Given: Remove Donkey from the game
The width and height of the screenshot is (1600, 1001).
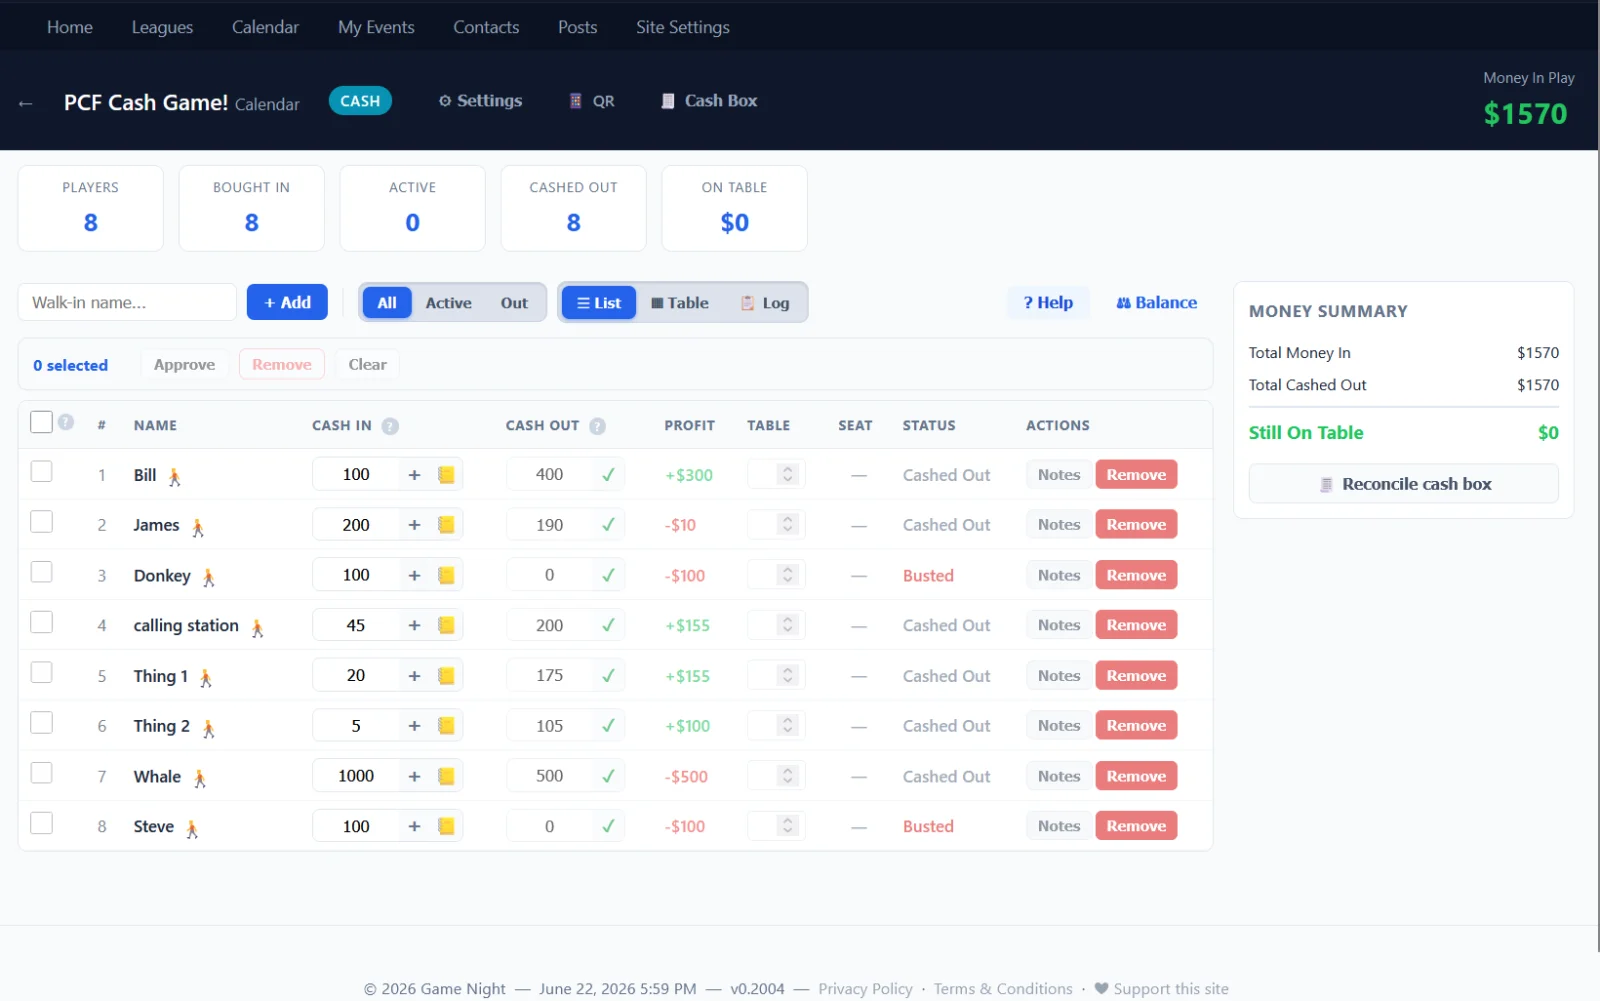Looking at the screenshot, I should click(x=1136, y=575).
